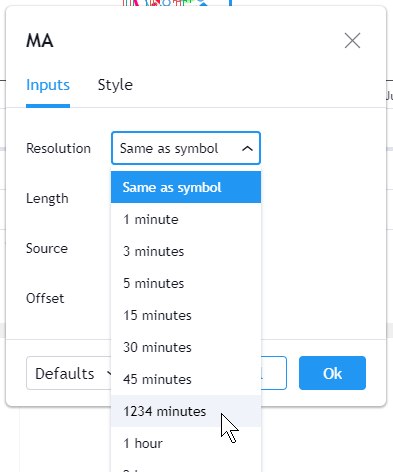Pick the 5 minutes option
The image size is (393, 472).
pyautogui.click(x=186, y=283)
